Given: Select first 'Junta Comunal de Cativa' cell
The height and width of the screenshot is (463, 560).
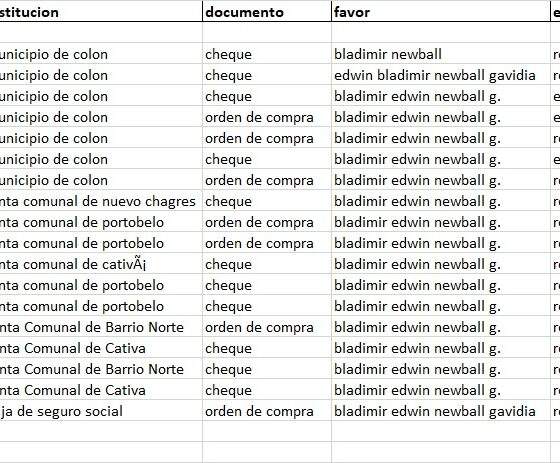Looking at the screenshot, I should point(101,348).
